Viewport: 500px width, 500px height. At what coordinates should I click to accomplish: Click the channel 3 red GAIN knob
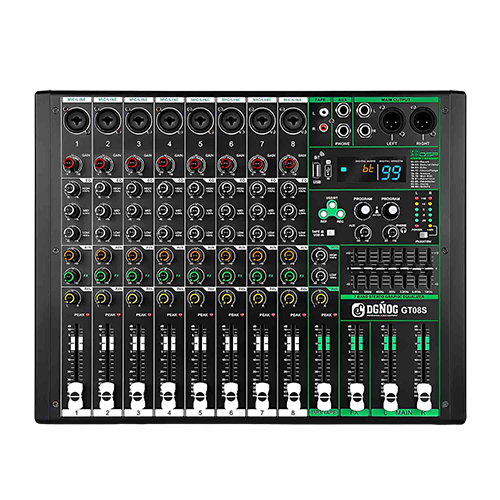pos(133,163)
